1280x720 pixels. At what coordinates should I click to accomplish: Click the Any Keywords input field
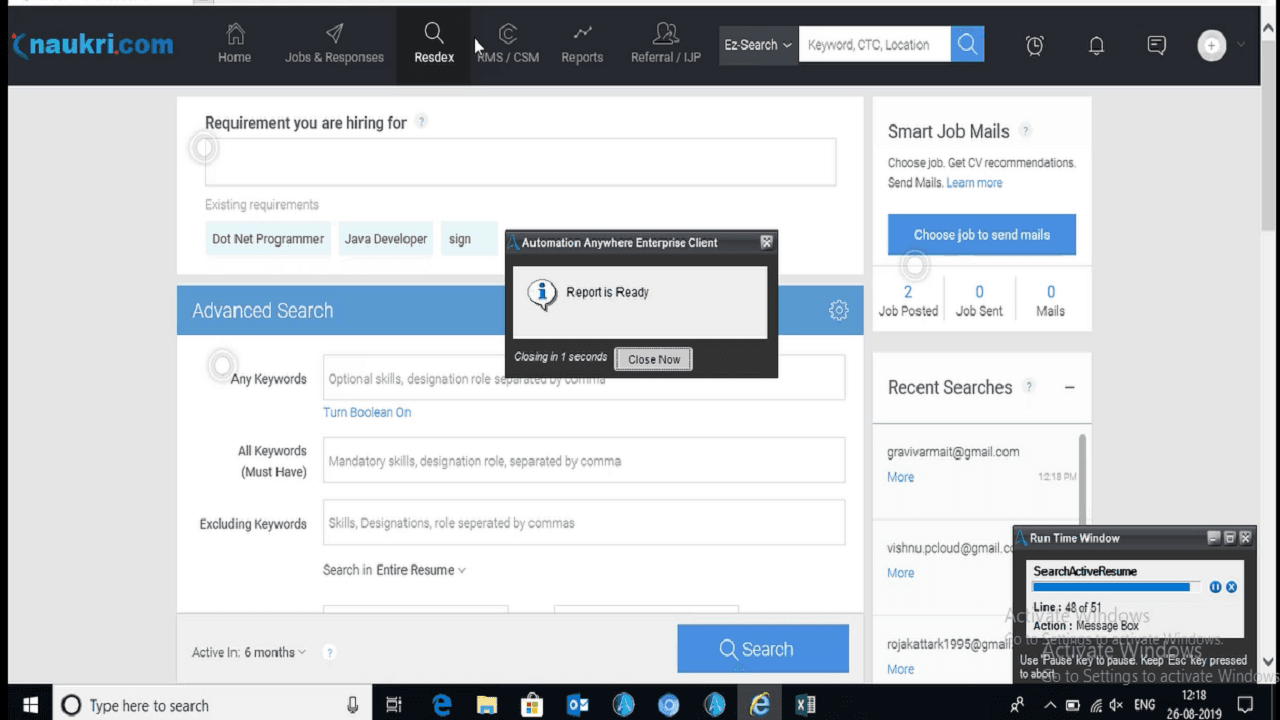584,378
